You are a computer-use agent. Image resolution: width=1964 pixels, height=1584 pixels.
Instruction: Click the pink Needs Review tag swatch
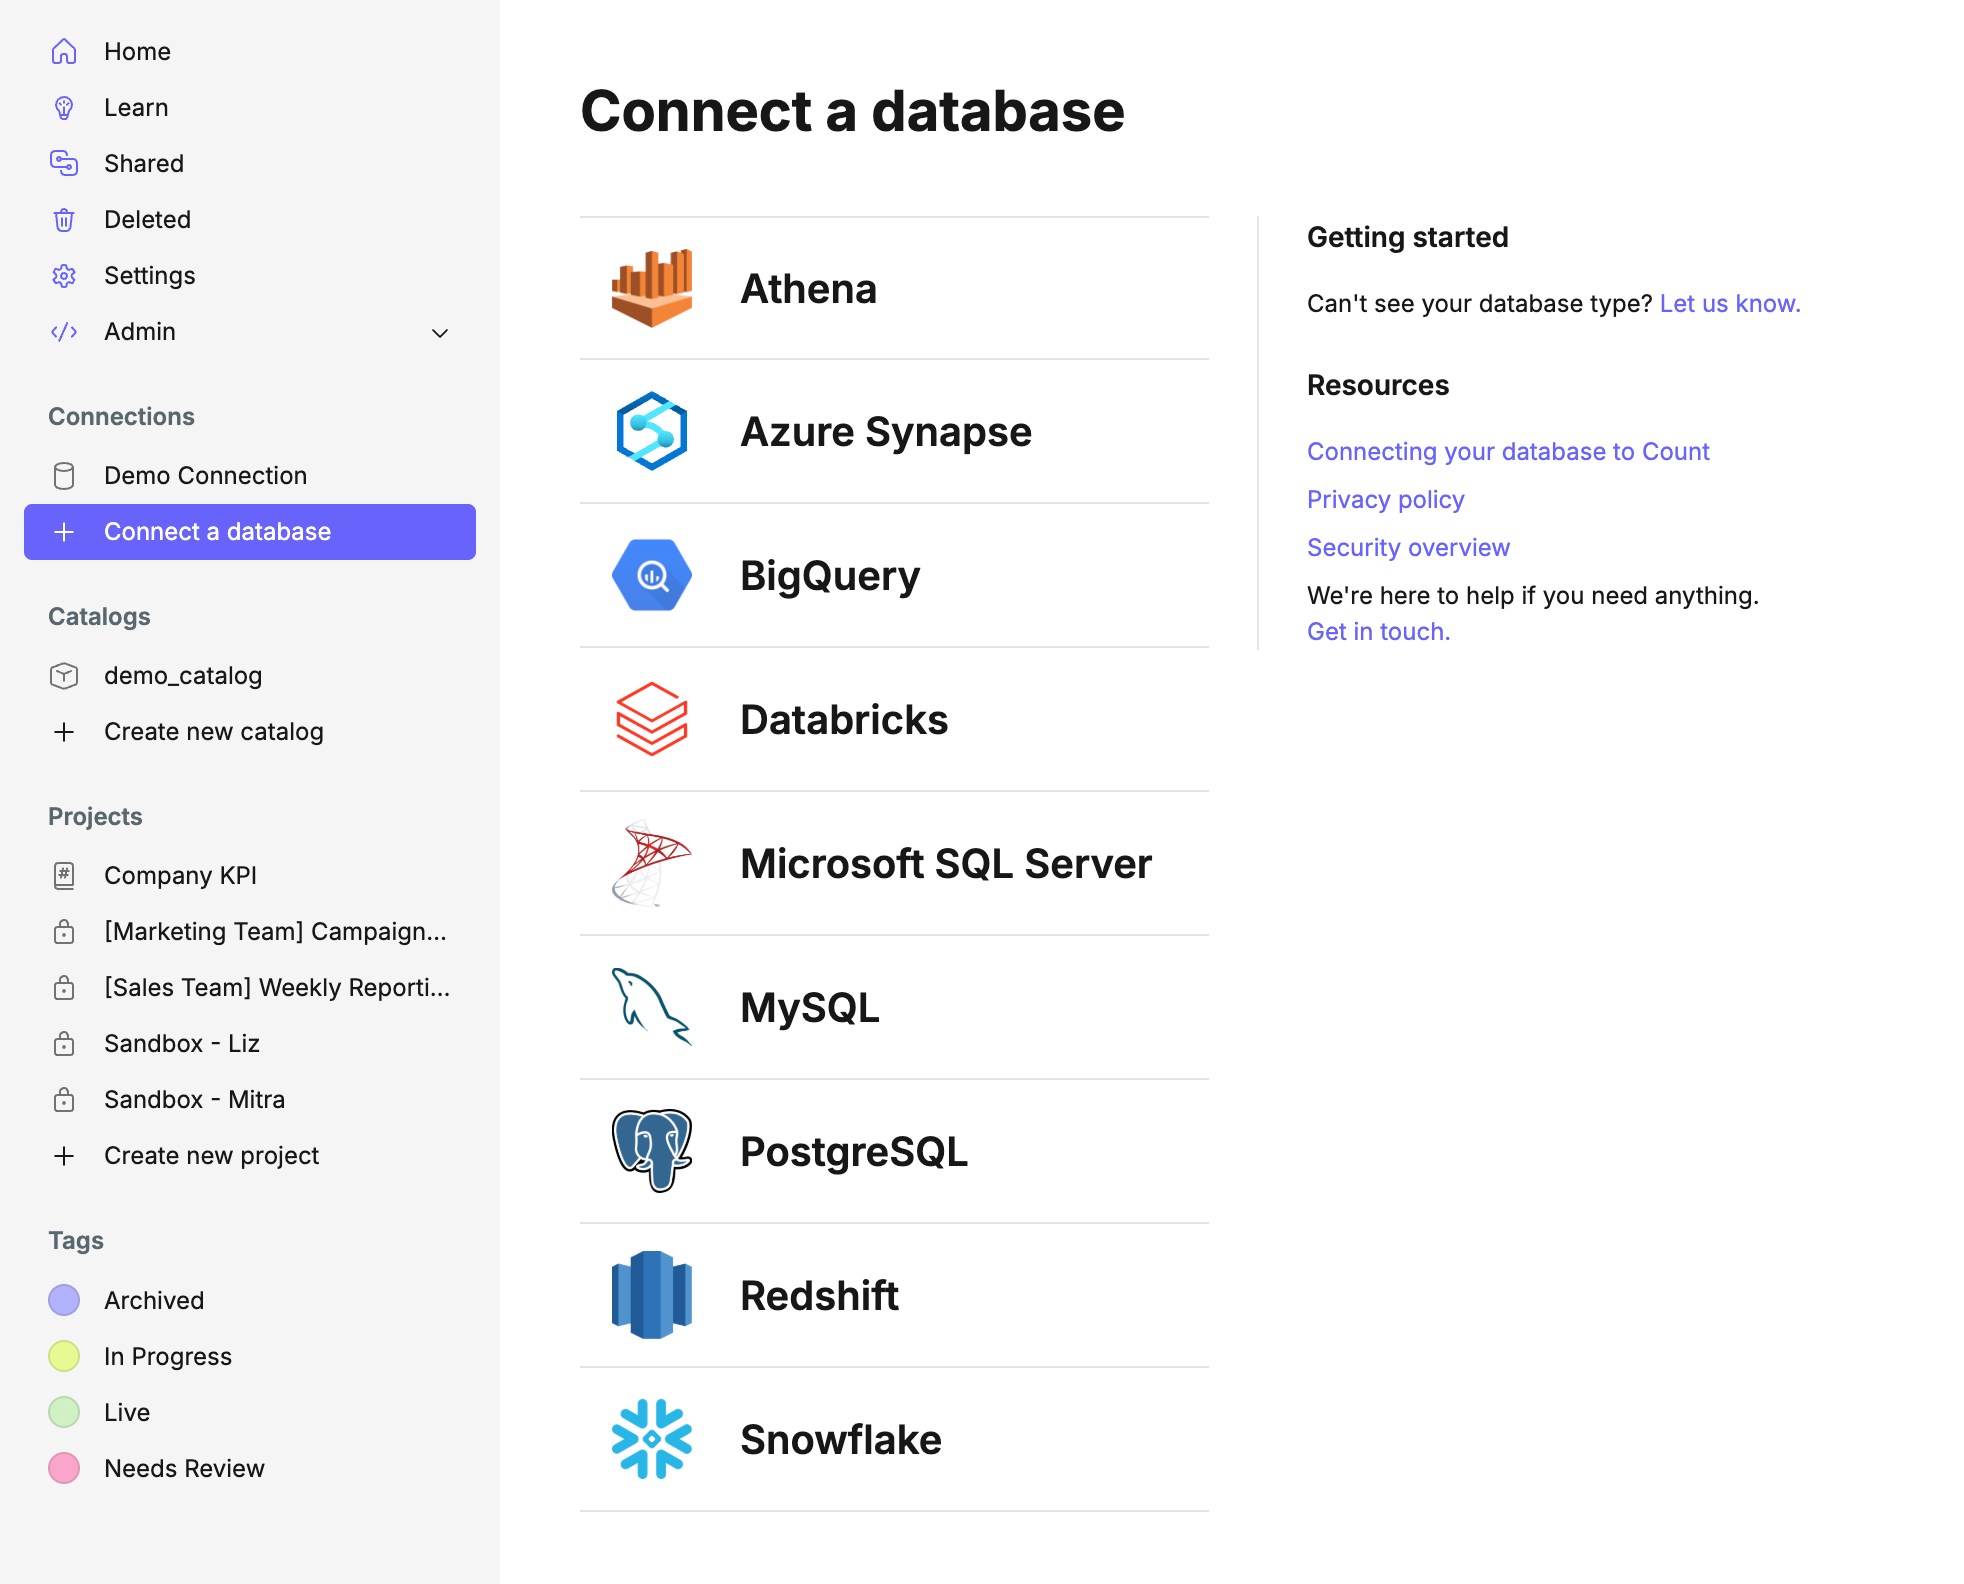point(64,1468)
